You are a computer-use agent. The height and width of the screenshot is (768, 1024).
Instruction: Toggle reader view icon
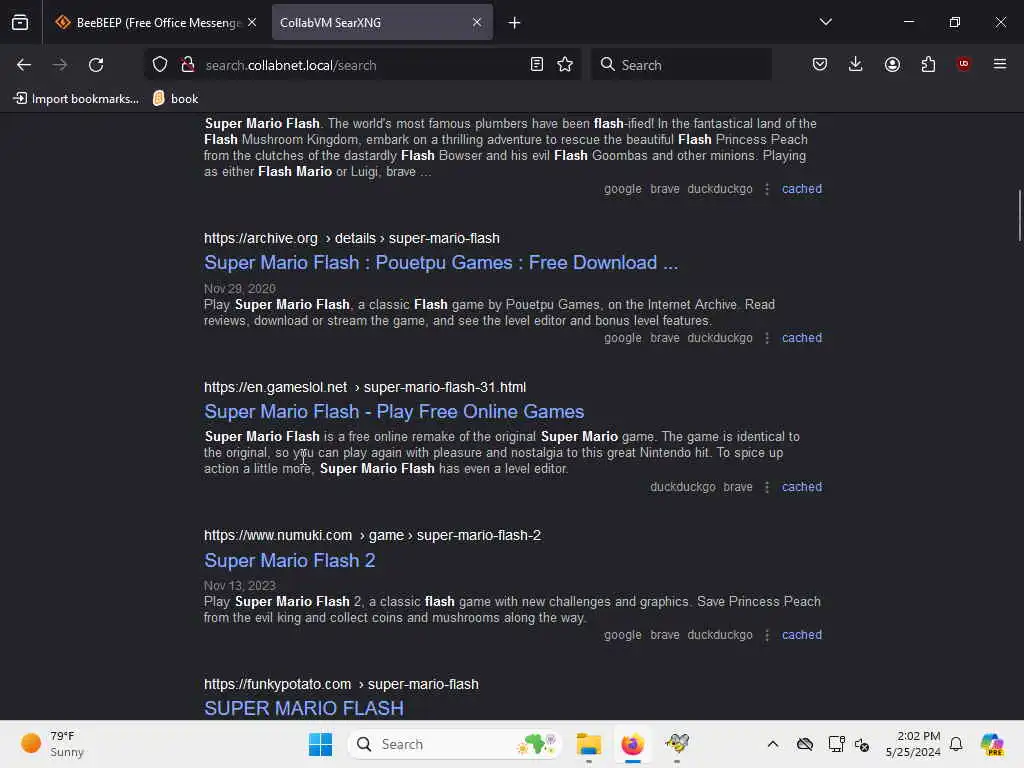pos(537,65)
